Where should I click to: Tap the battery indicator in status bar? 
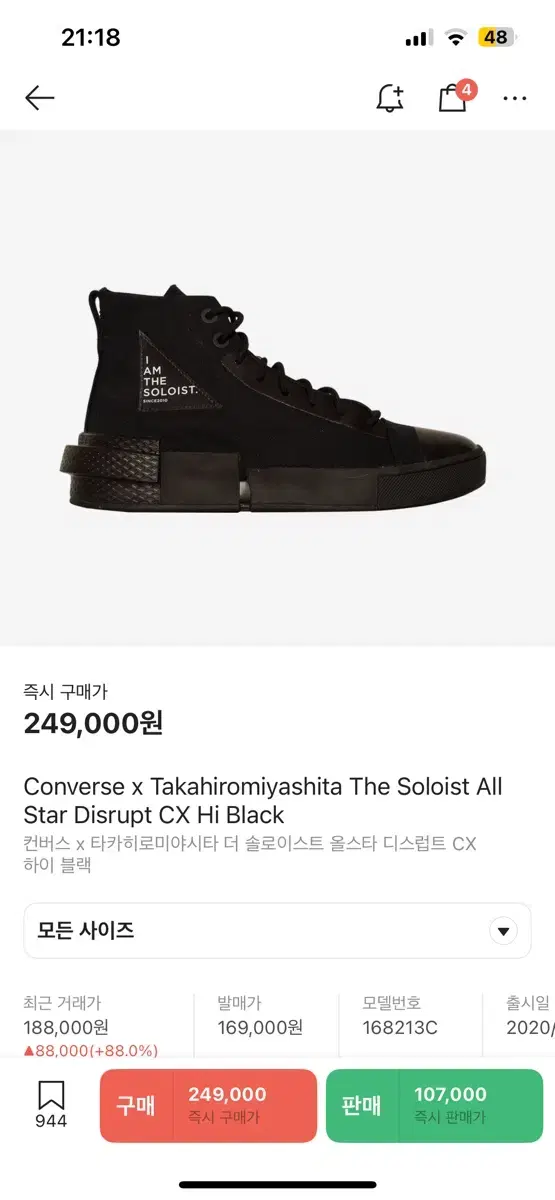pos(494,38)
